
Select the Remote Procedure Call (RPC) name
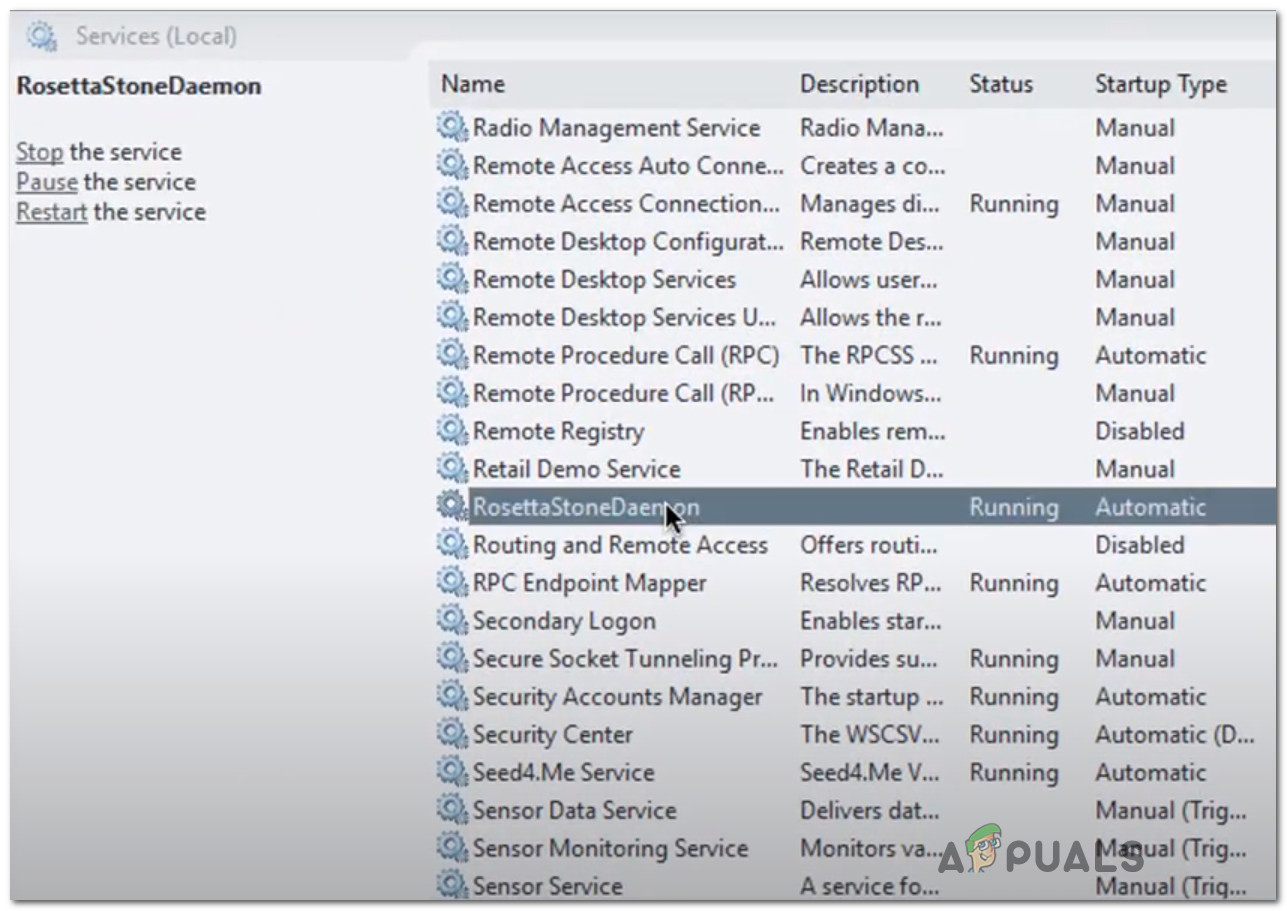point(625,356)
